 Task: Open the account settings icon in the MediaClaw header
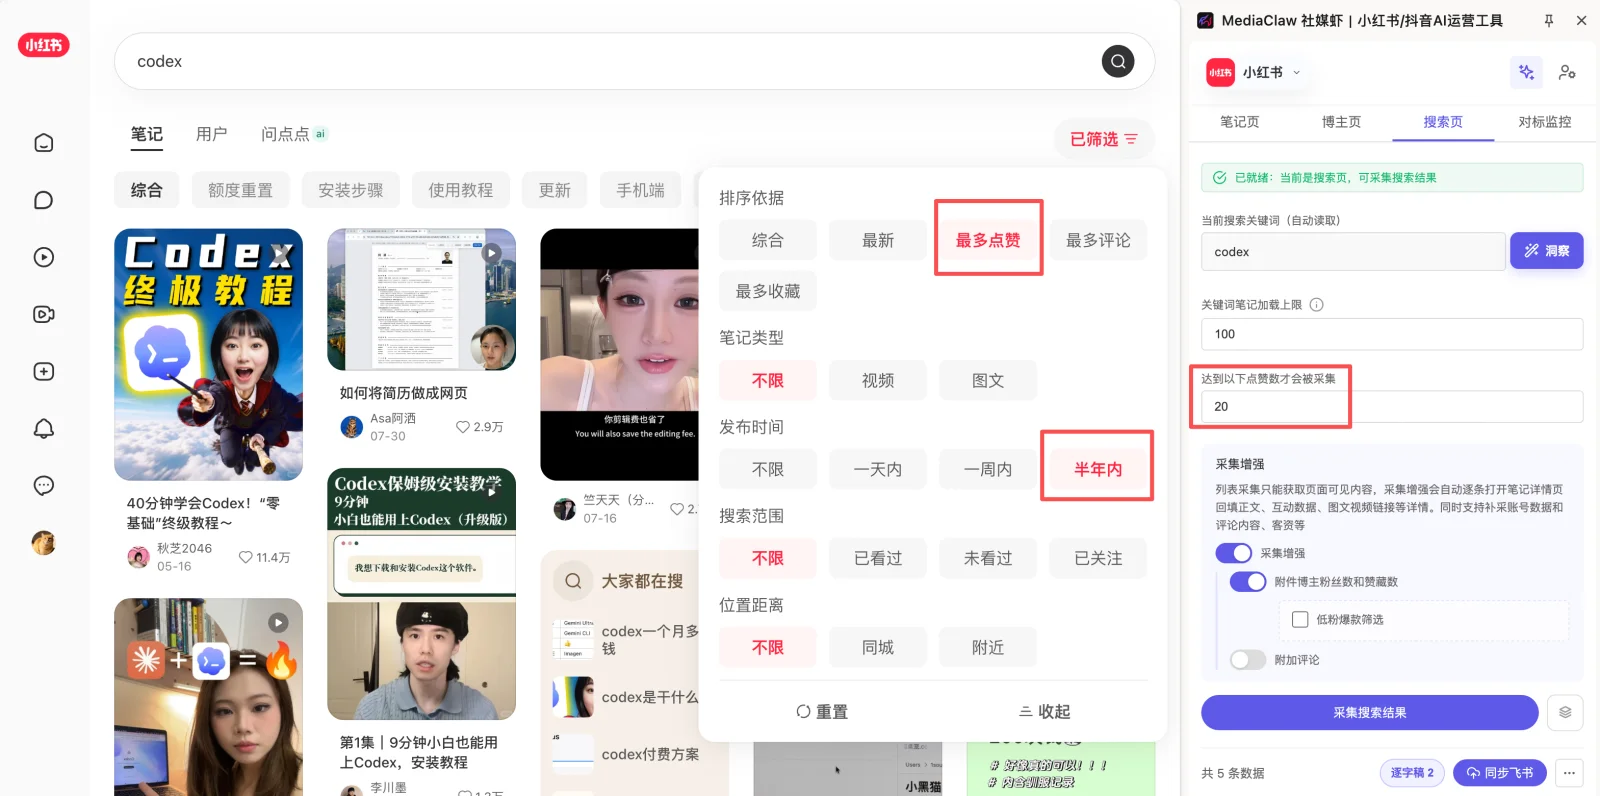coord(1567,72)
